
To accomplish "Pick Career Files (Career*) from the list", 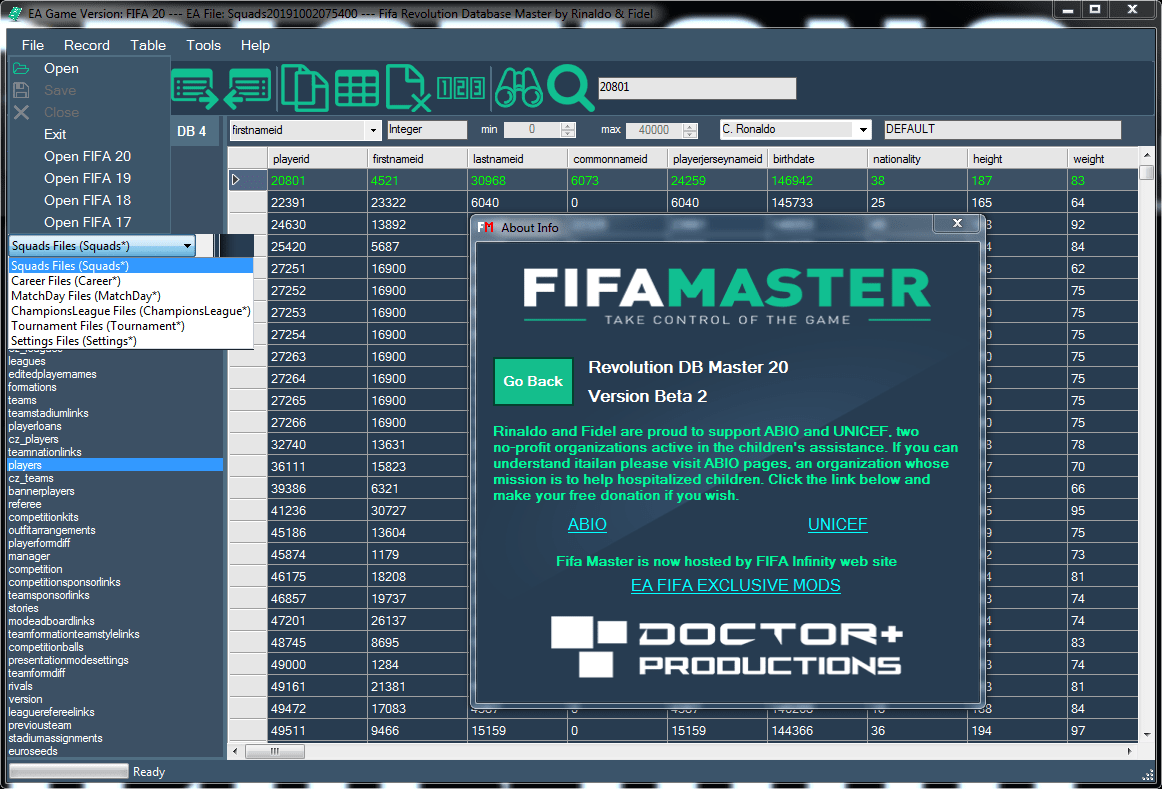I will coord(130,281).
